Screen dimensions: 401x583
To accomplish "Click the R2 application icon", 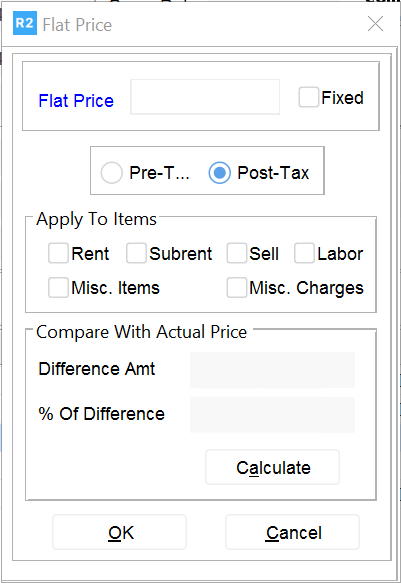I will 25,23.
